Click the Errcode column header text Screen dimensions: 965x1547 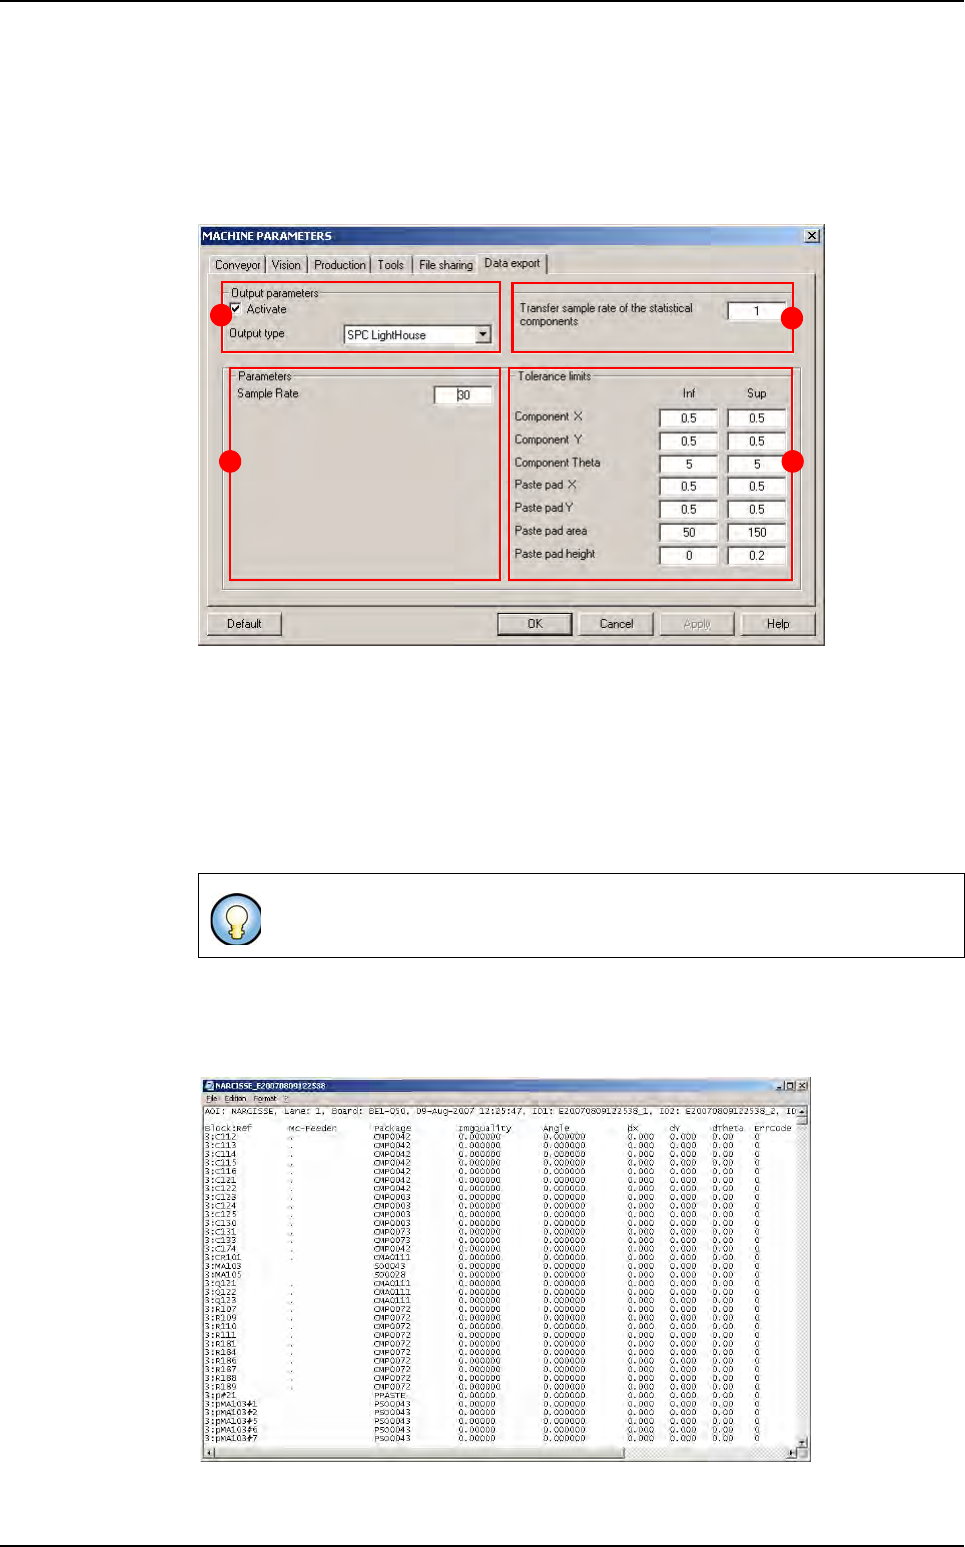(x=773, y=1128)
